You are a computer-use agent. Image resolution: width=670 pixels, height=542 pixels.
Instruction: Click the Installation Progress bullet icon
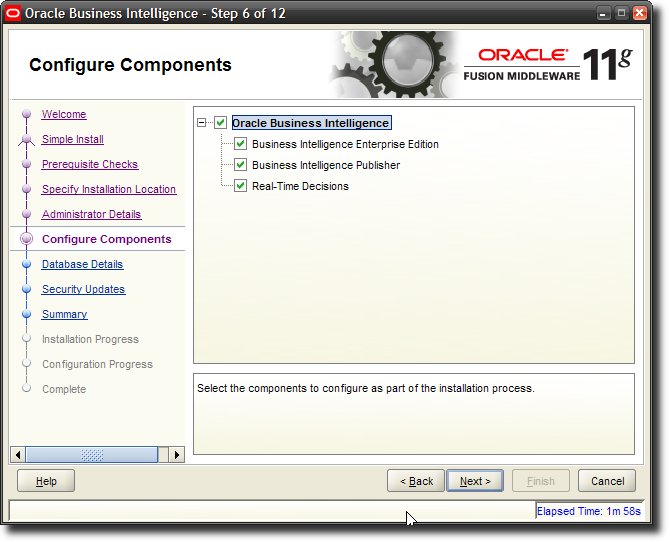point(26,338)
